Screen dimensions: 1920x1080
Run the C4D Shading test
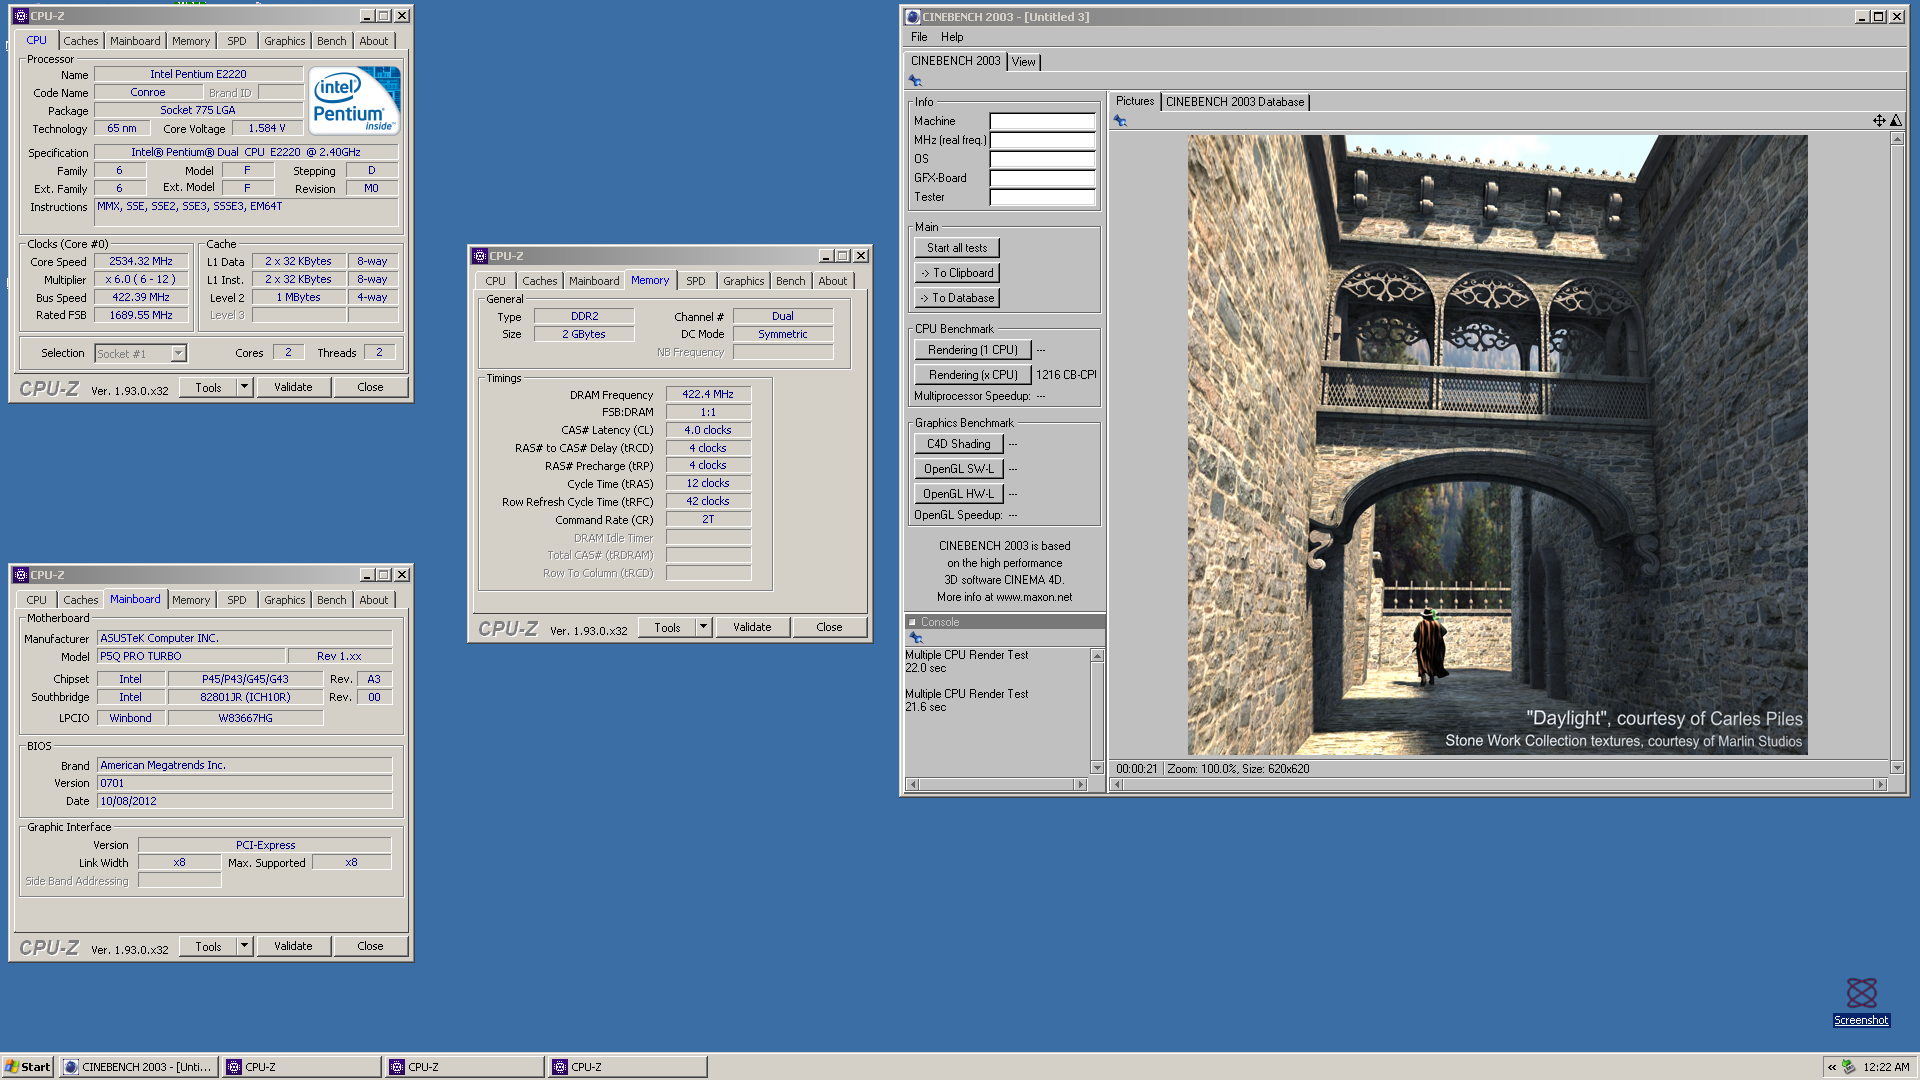(959, 444)
